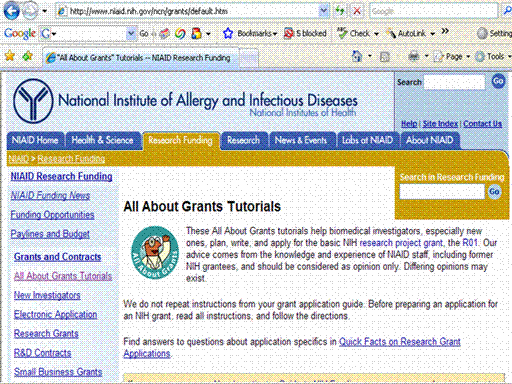Expand the Check dropdown arrow
Screen dimensions: 512x384
tap(376, 34)
